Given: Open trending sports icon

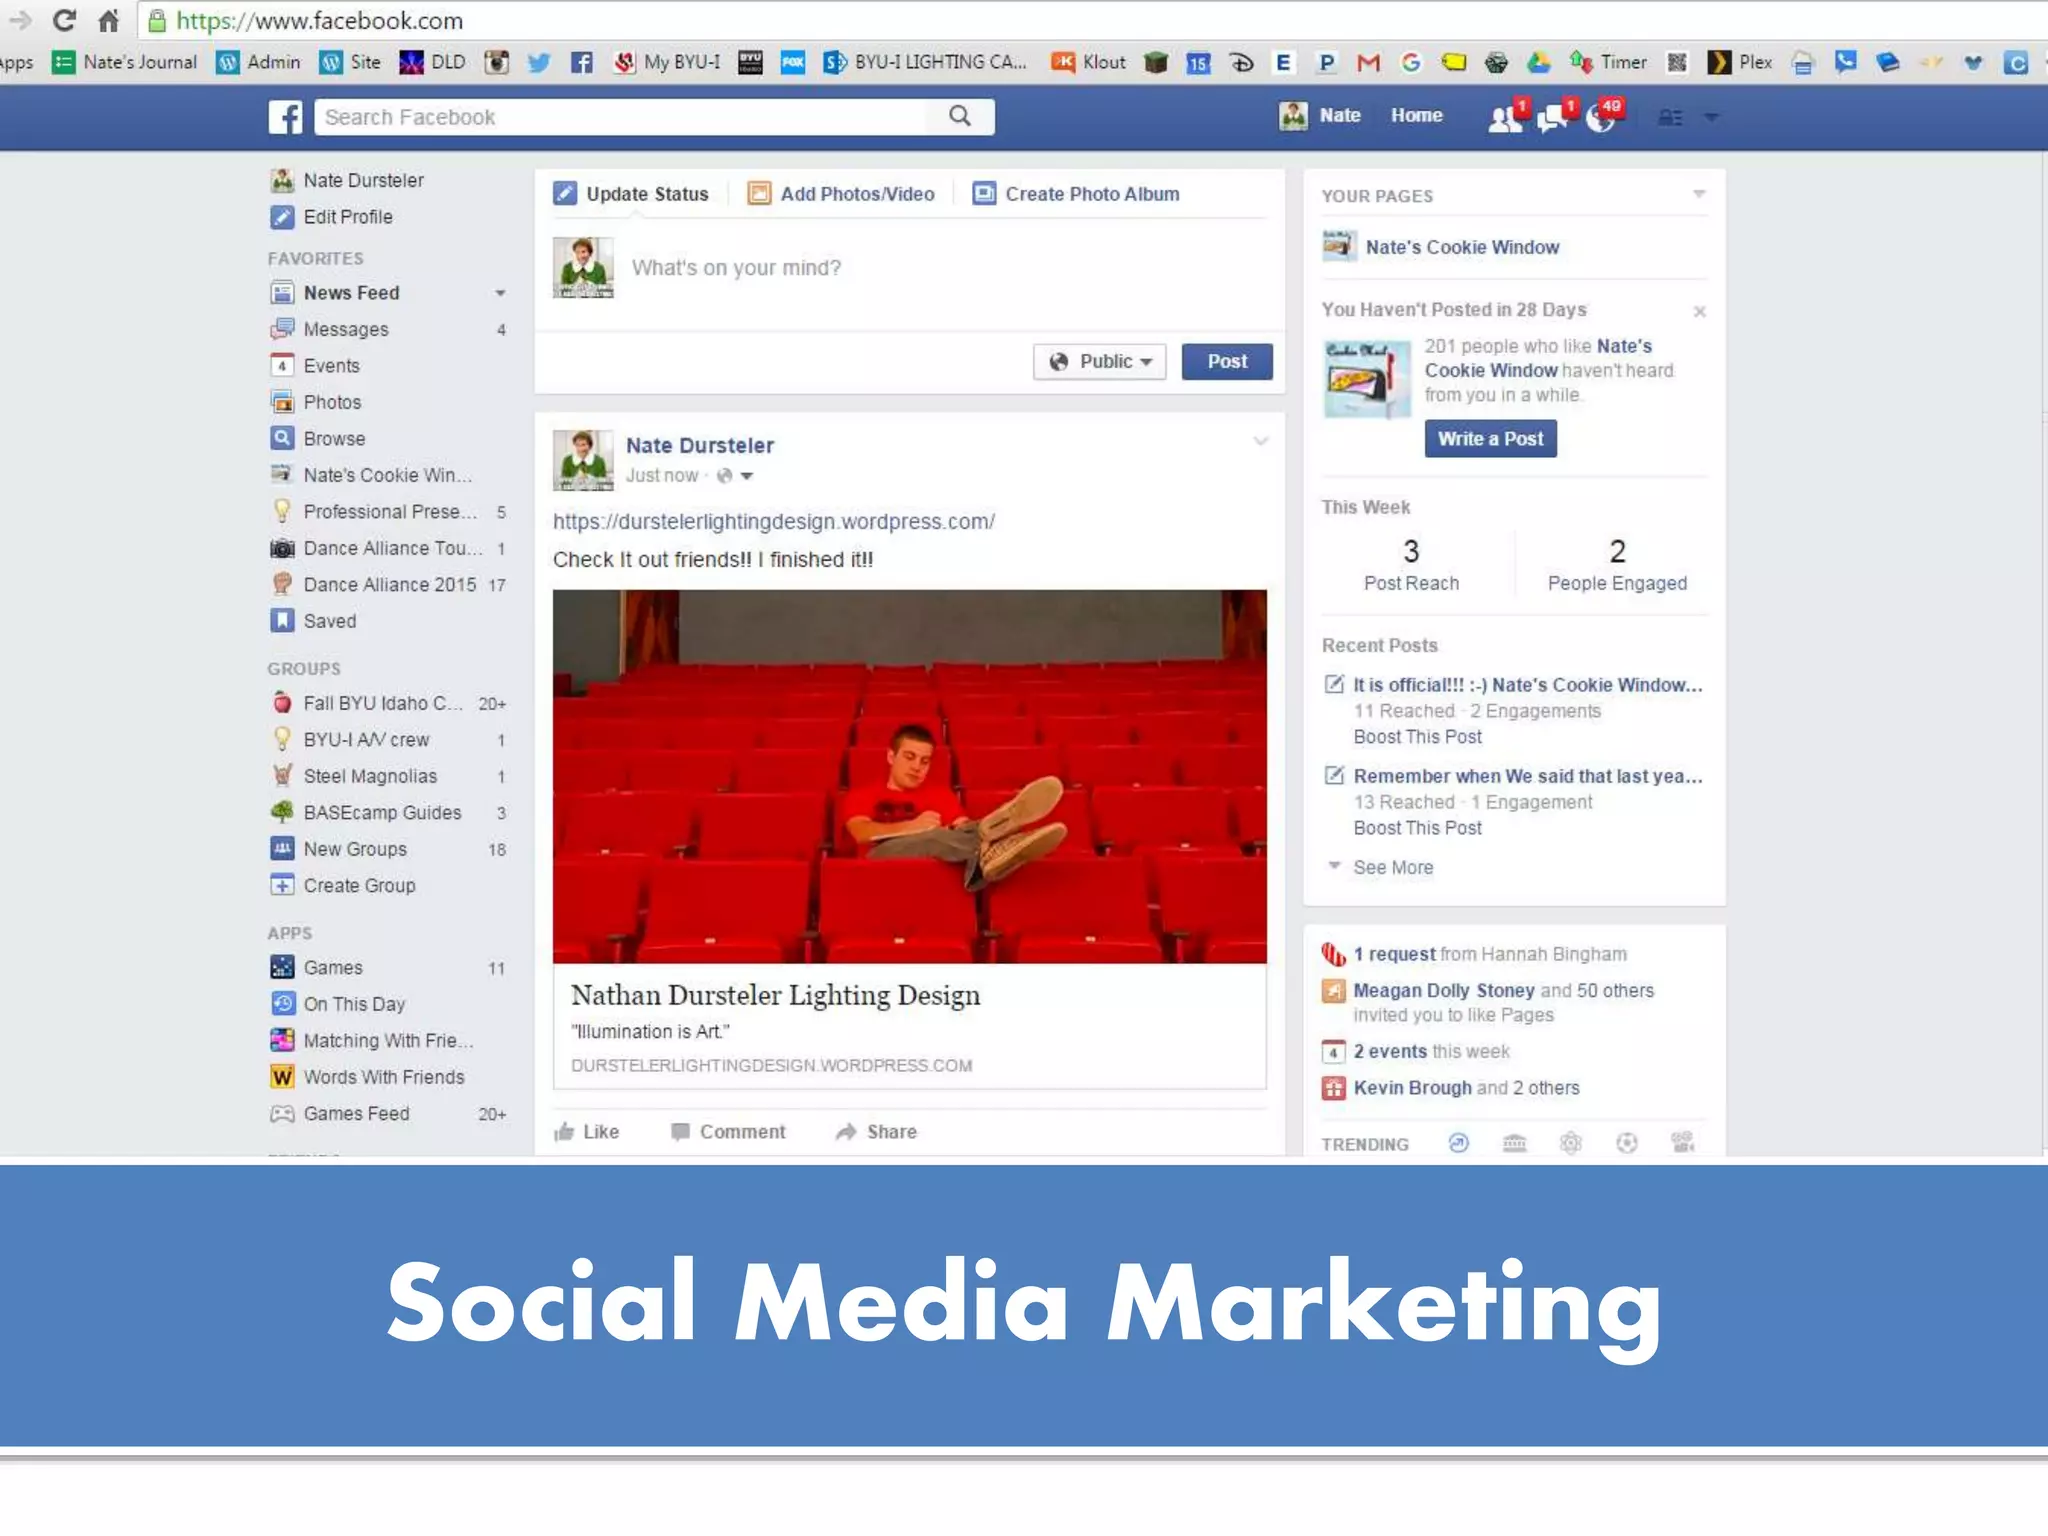Looking at the screenshot, I should 1627,1143.
